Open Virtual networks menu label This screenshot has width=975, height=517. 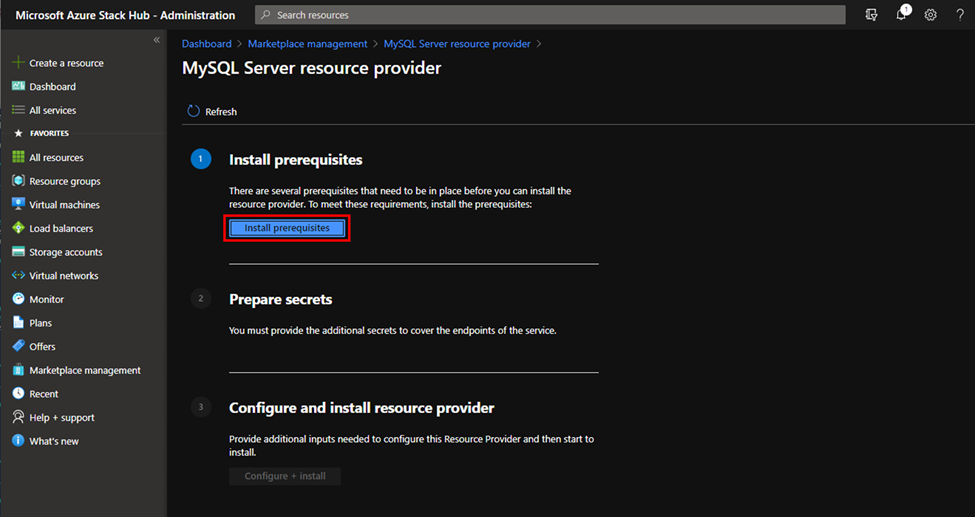click(x=64, y=276)
